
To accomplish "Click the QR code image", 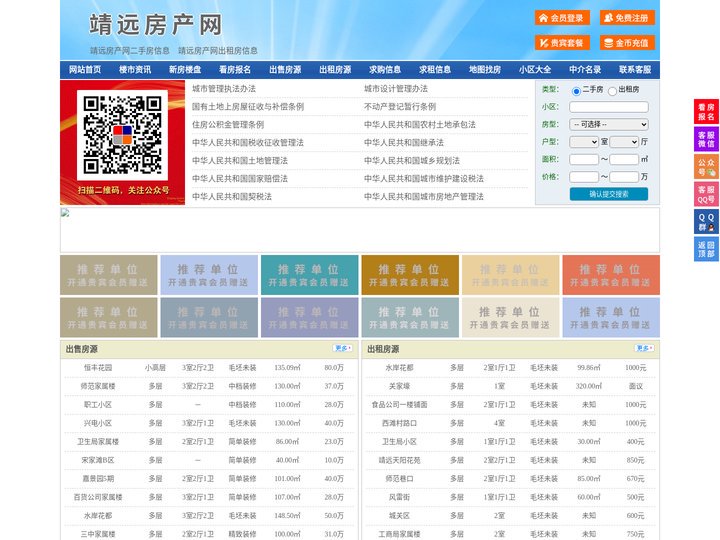I will [x=122, y=135].
